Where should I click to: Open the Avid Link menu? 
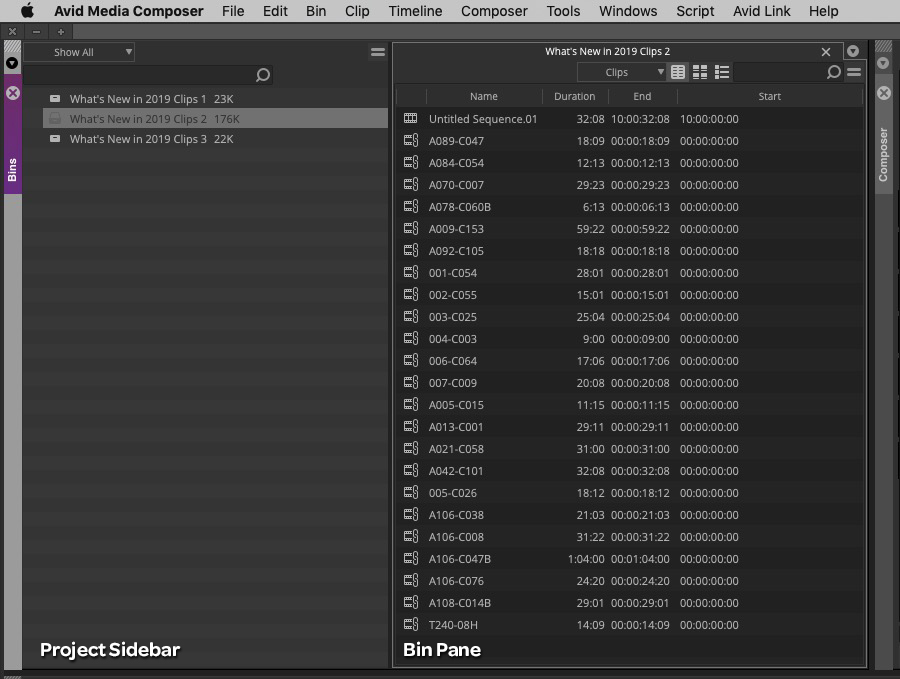pyautogui.click(x=761, y=11)
